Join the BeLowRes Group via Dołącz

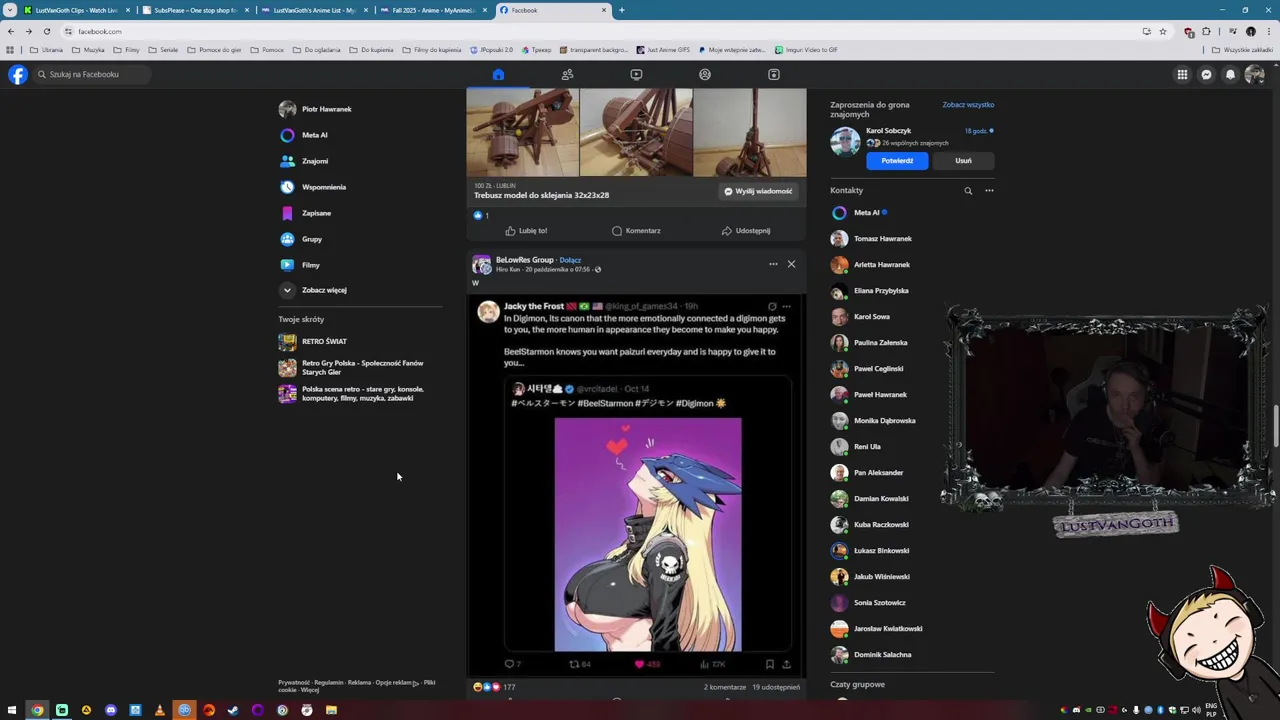pos(570,260)
